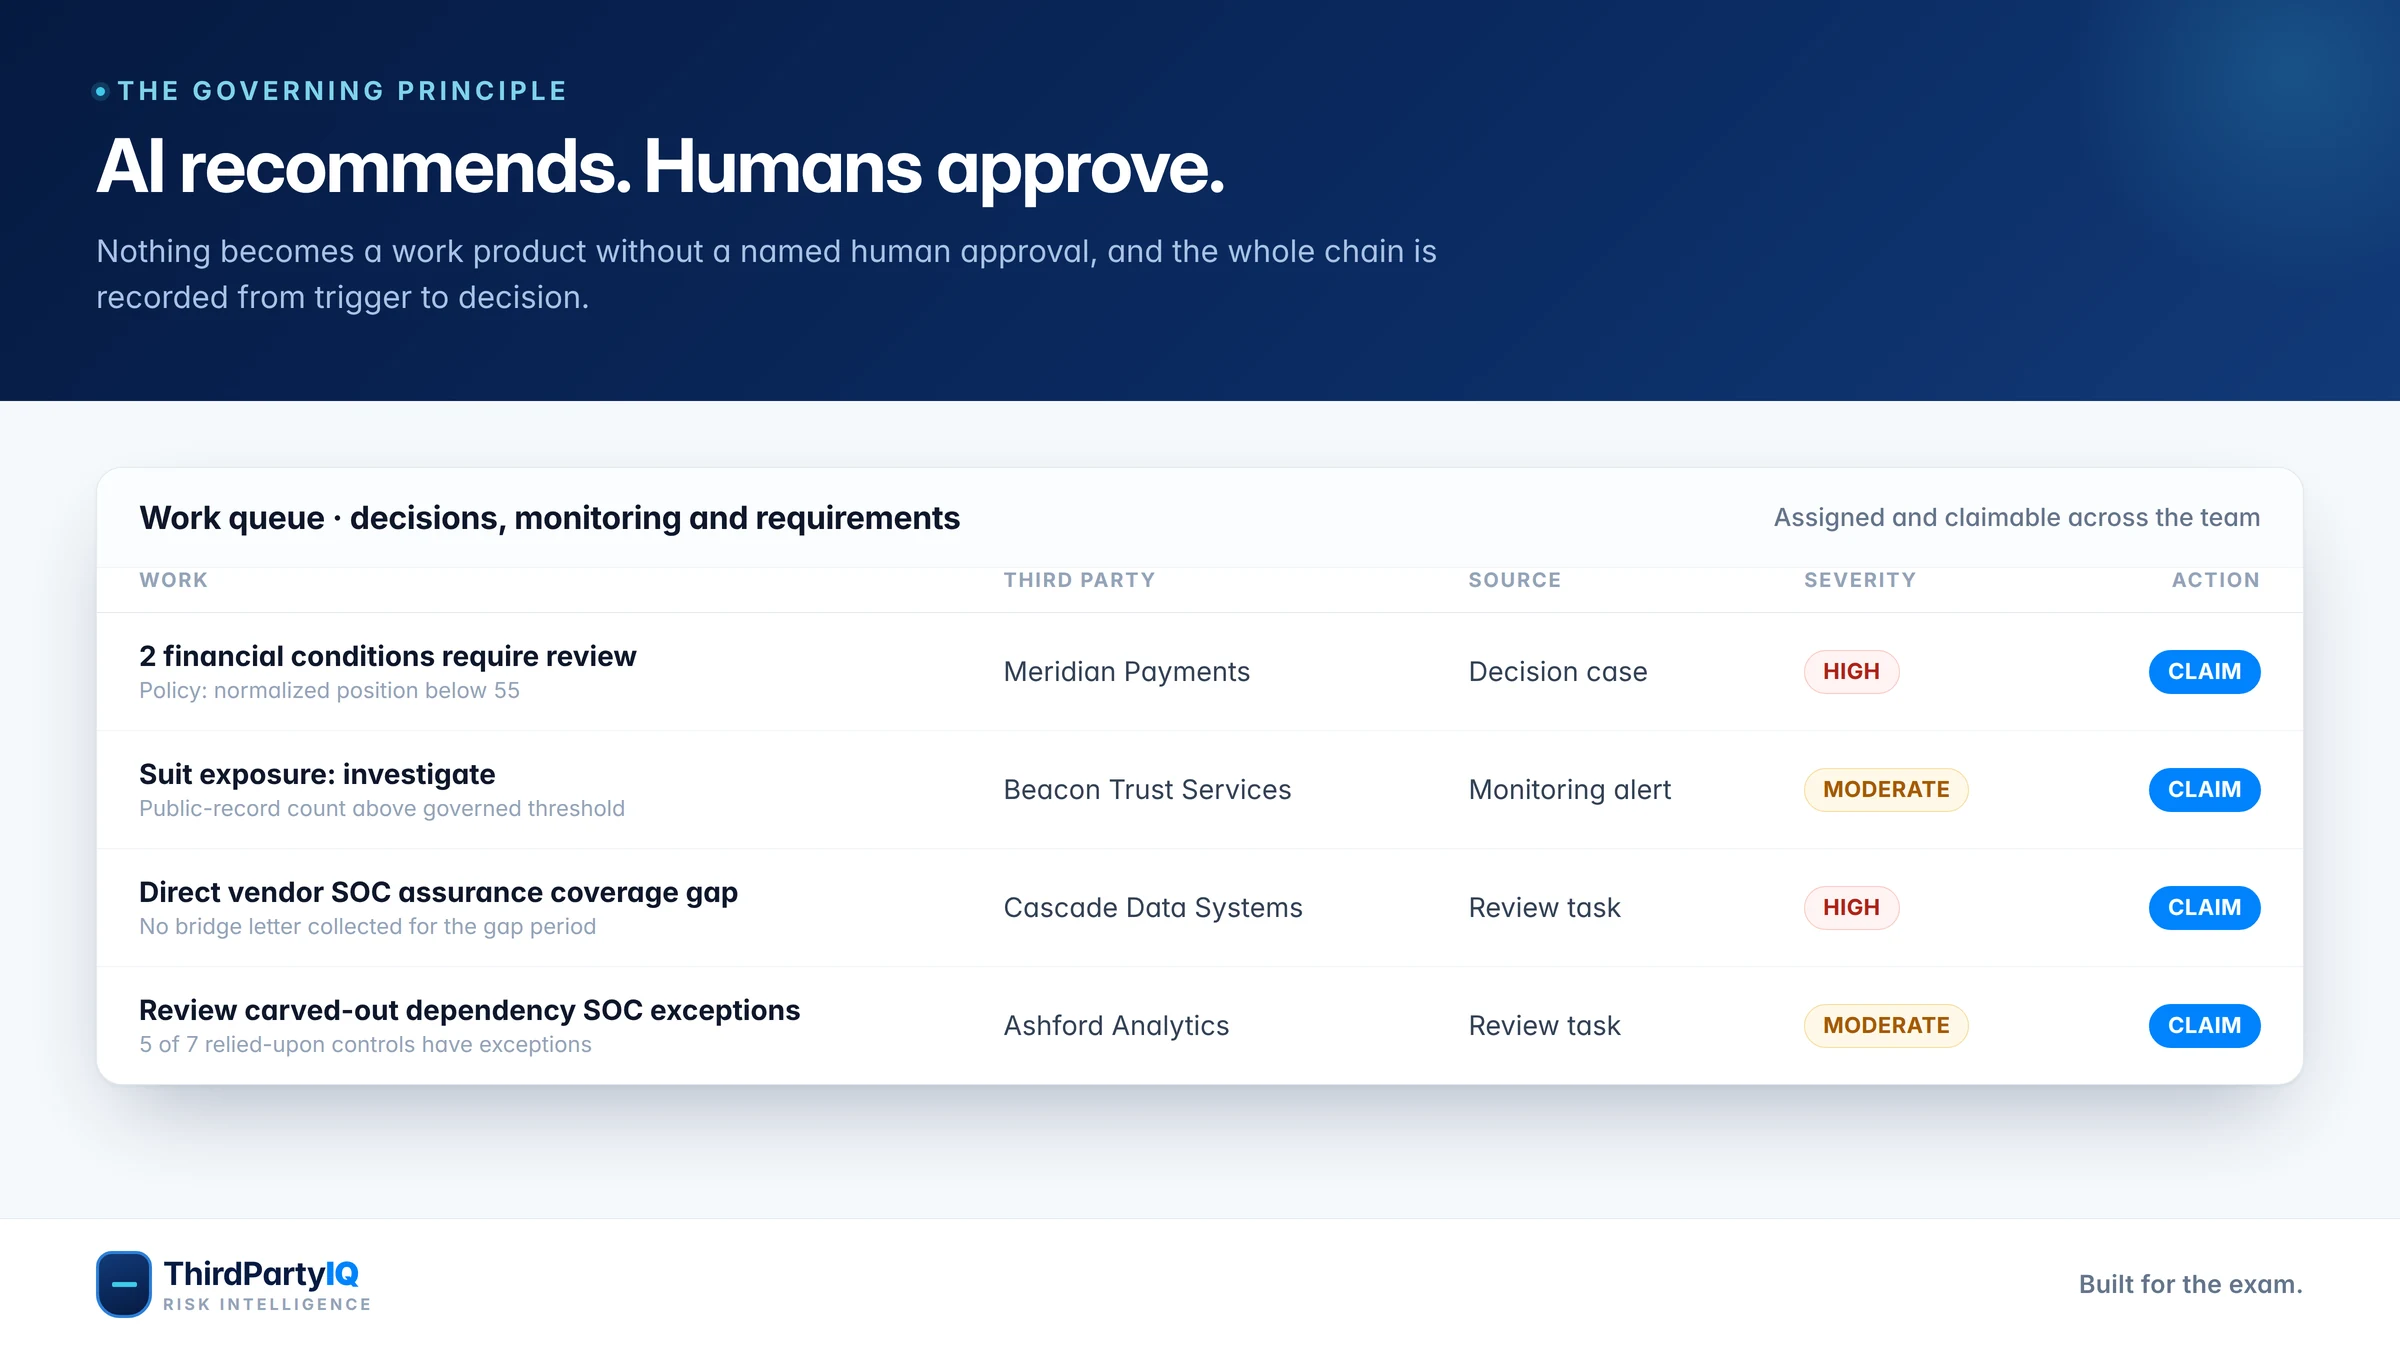Click 'Review task' source for Cascade Data Systems
The width and height of the screenshot is (2400, 1350).
click(1545, 908)
